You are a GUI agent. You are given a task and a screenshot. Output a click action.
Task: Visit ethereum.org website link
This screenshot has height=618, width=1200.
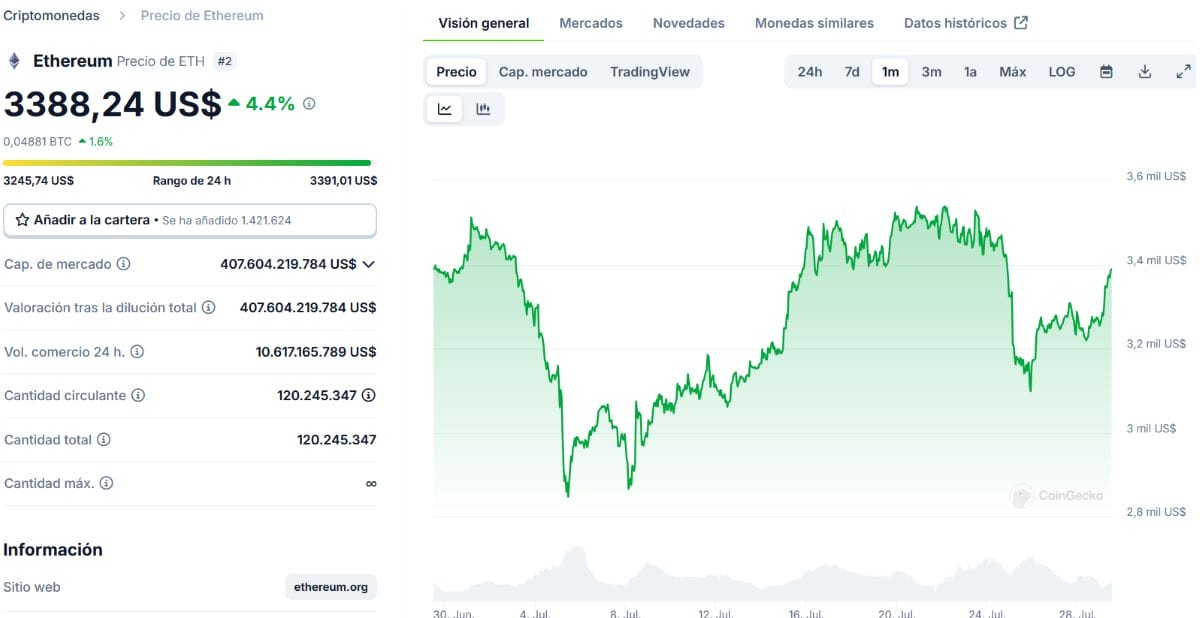click(x=331, y=587)
